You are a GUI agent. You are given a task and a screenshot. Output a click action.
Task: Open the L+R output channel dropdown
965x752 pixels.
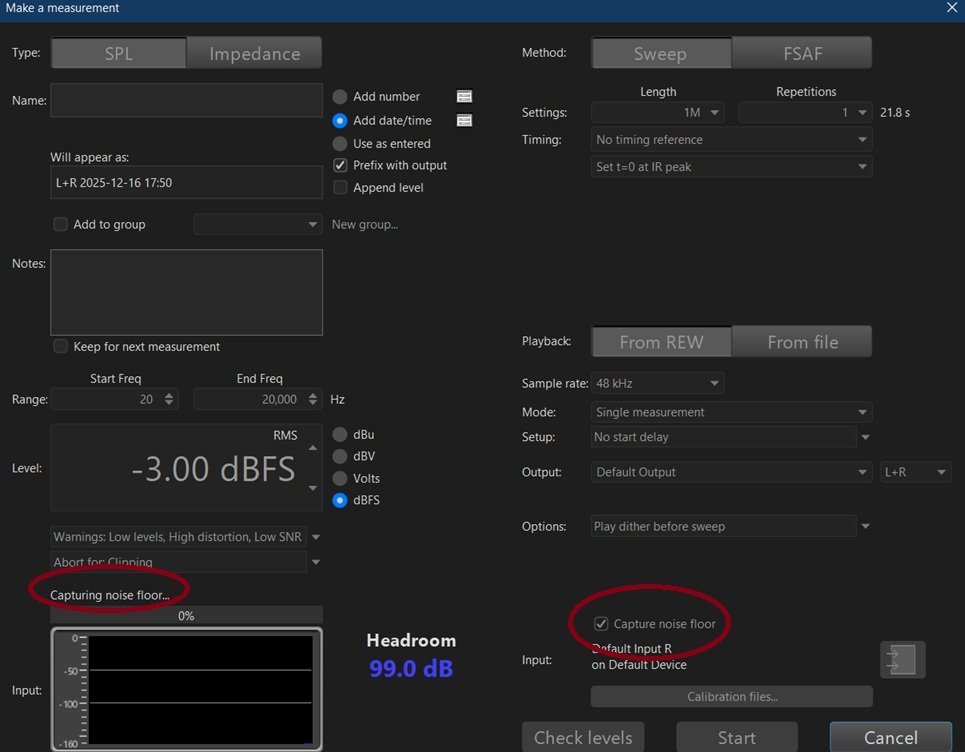coord(915,472)
